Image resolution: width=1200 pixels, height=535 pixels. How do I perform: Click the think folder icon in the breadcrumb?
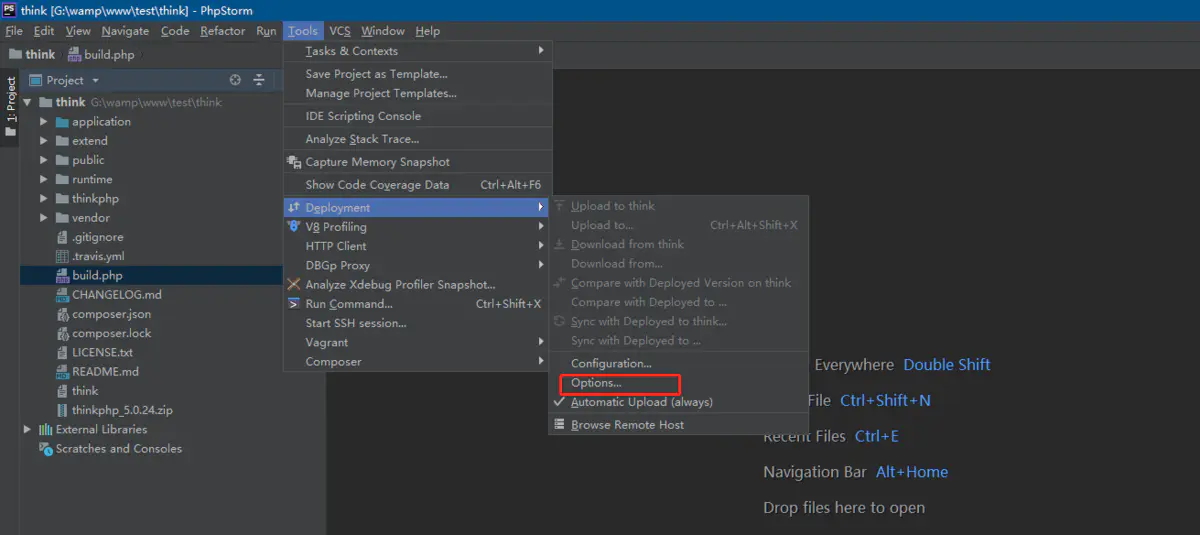(x=14, y=55)
